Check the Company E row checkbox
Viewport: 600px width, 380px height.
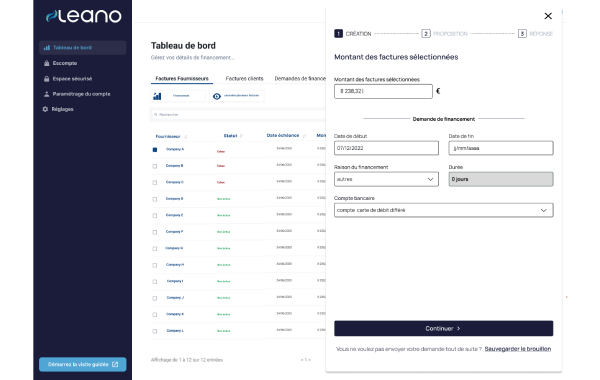(155, 215)
